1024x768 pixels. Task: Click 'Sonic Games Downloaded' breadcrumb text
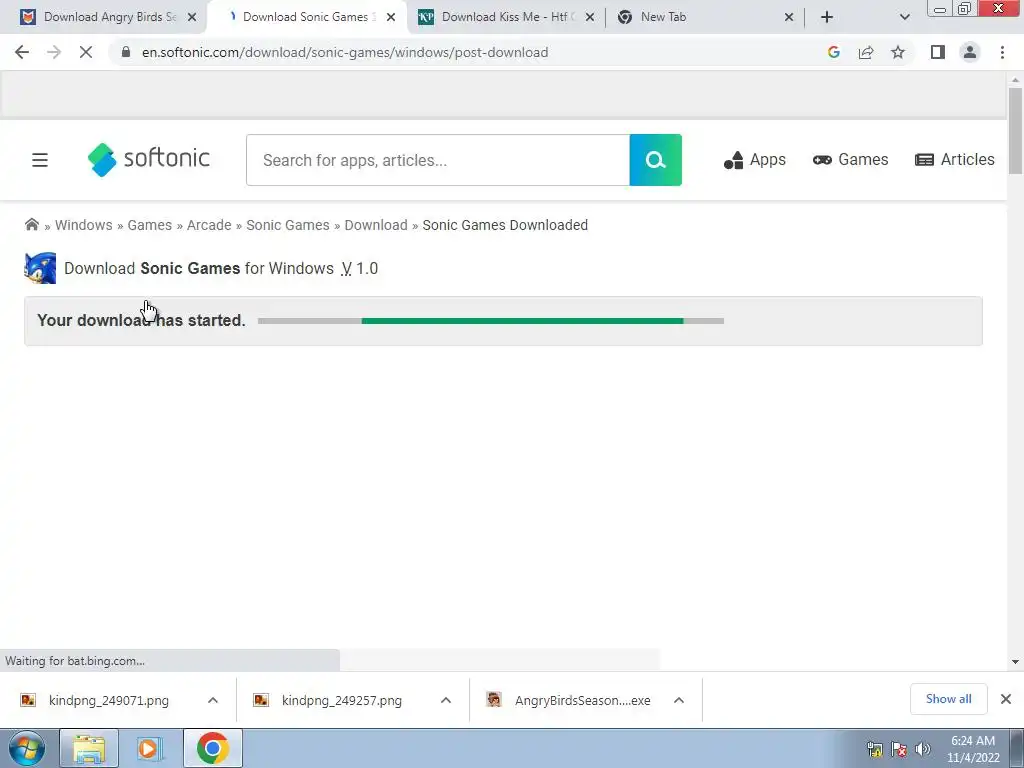click(x=505, y=225)
